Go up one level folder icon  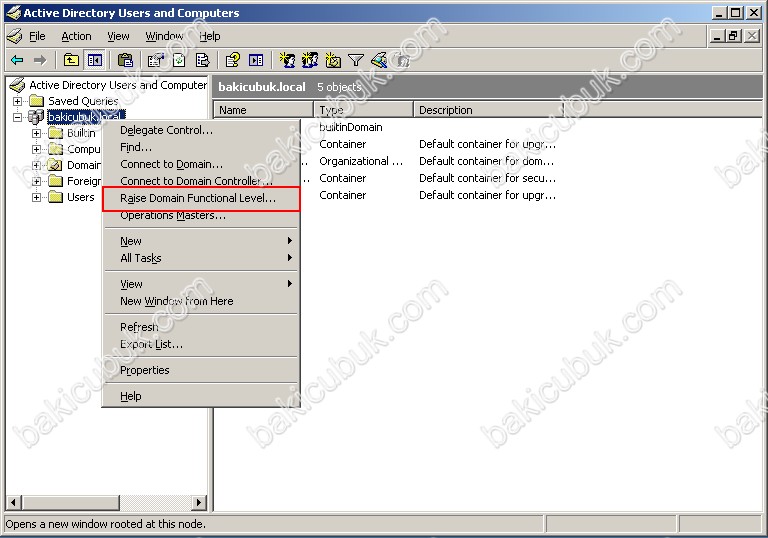coord(72,60)
